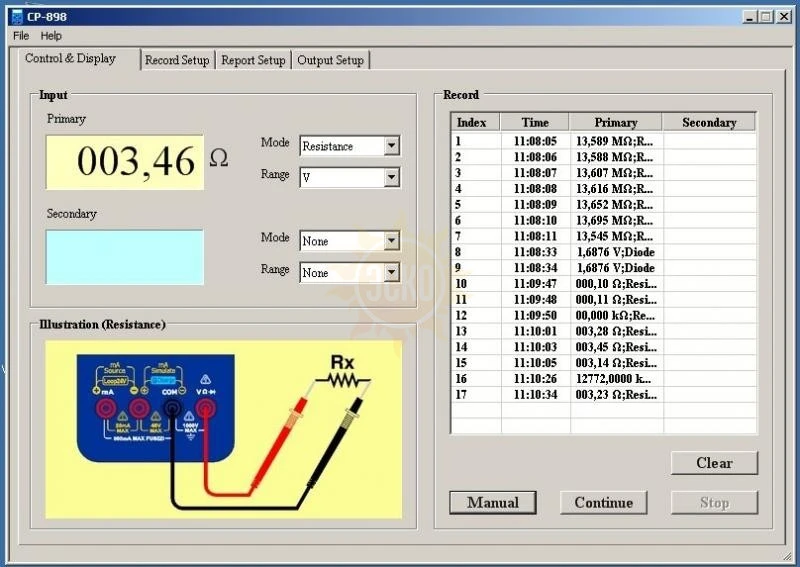
Task: Switch to Record Setup tab
Action: point(177,60)
